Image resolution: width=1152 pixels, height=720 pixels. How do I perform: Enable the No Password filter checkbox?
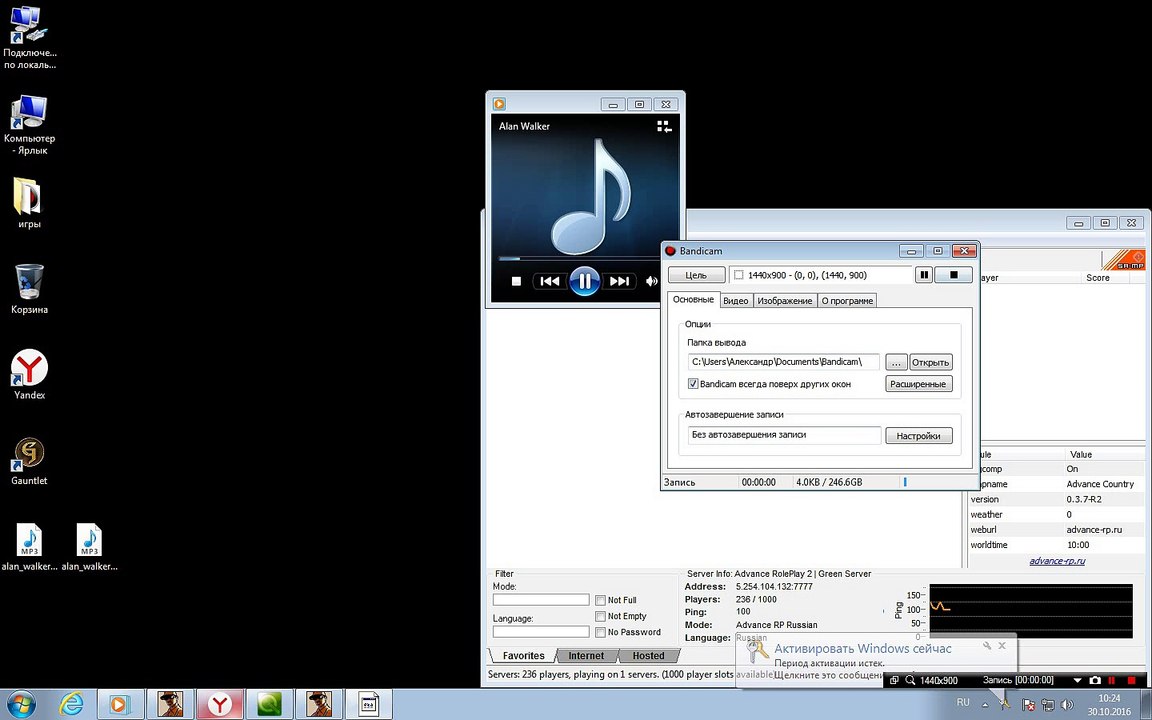point(600,633)
